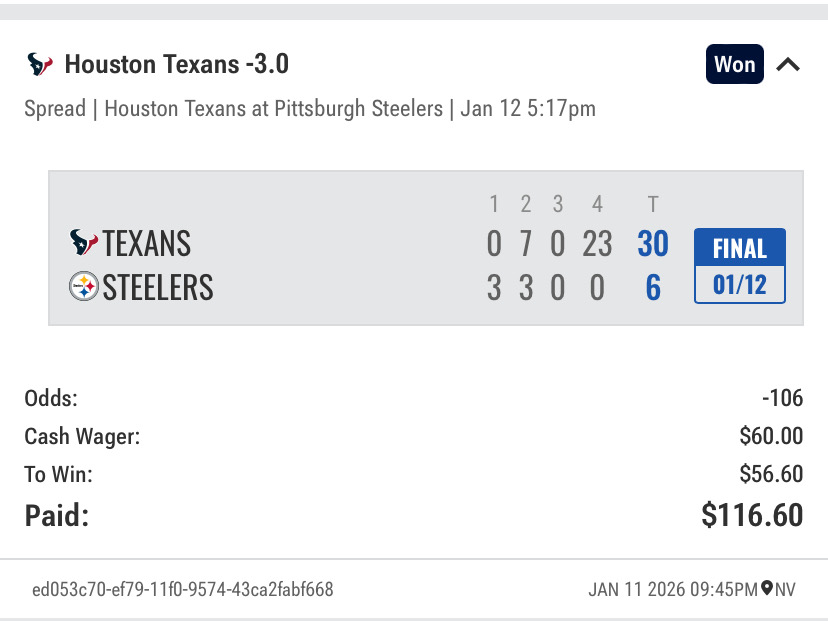Click the Cash Wager amount $60.00
Viewport: 828px width, 621px height.
tap(770, 436)
